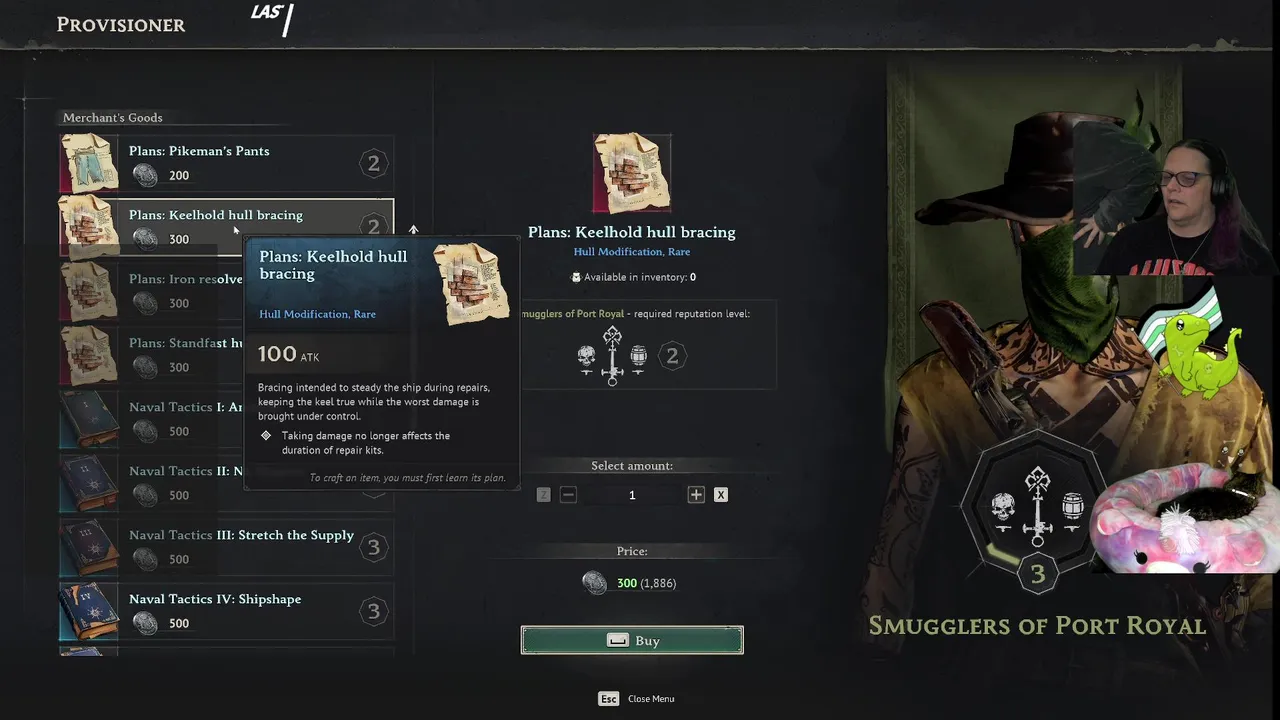Image resolution: width=1280 pixels, height=720 pixels.
Task: Click the Smugglers faction skull-key emblem in requirements
Action: 612,356
